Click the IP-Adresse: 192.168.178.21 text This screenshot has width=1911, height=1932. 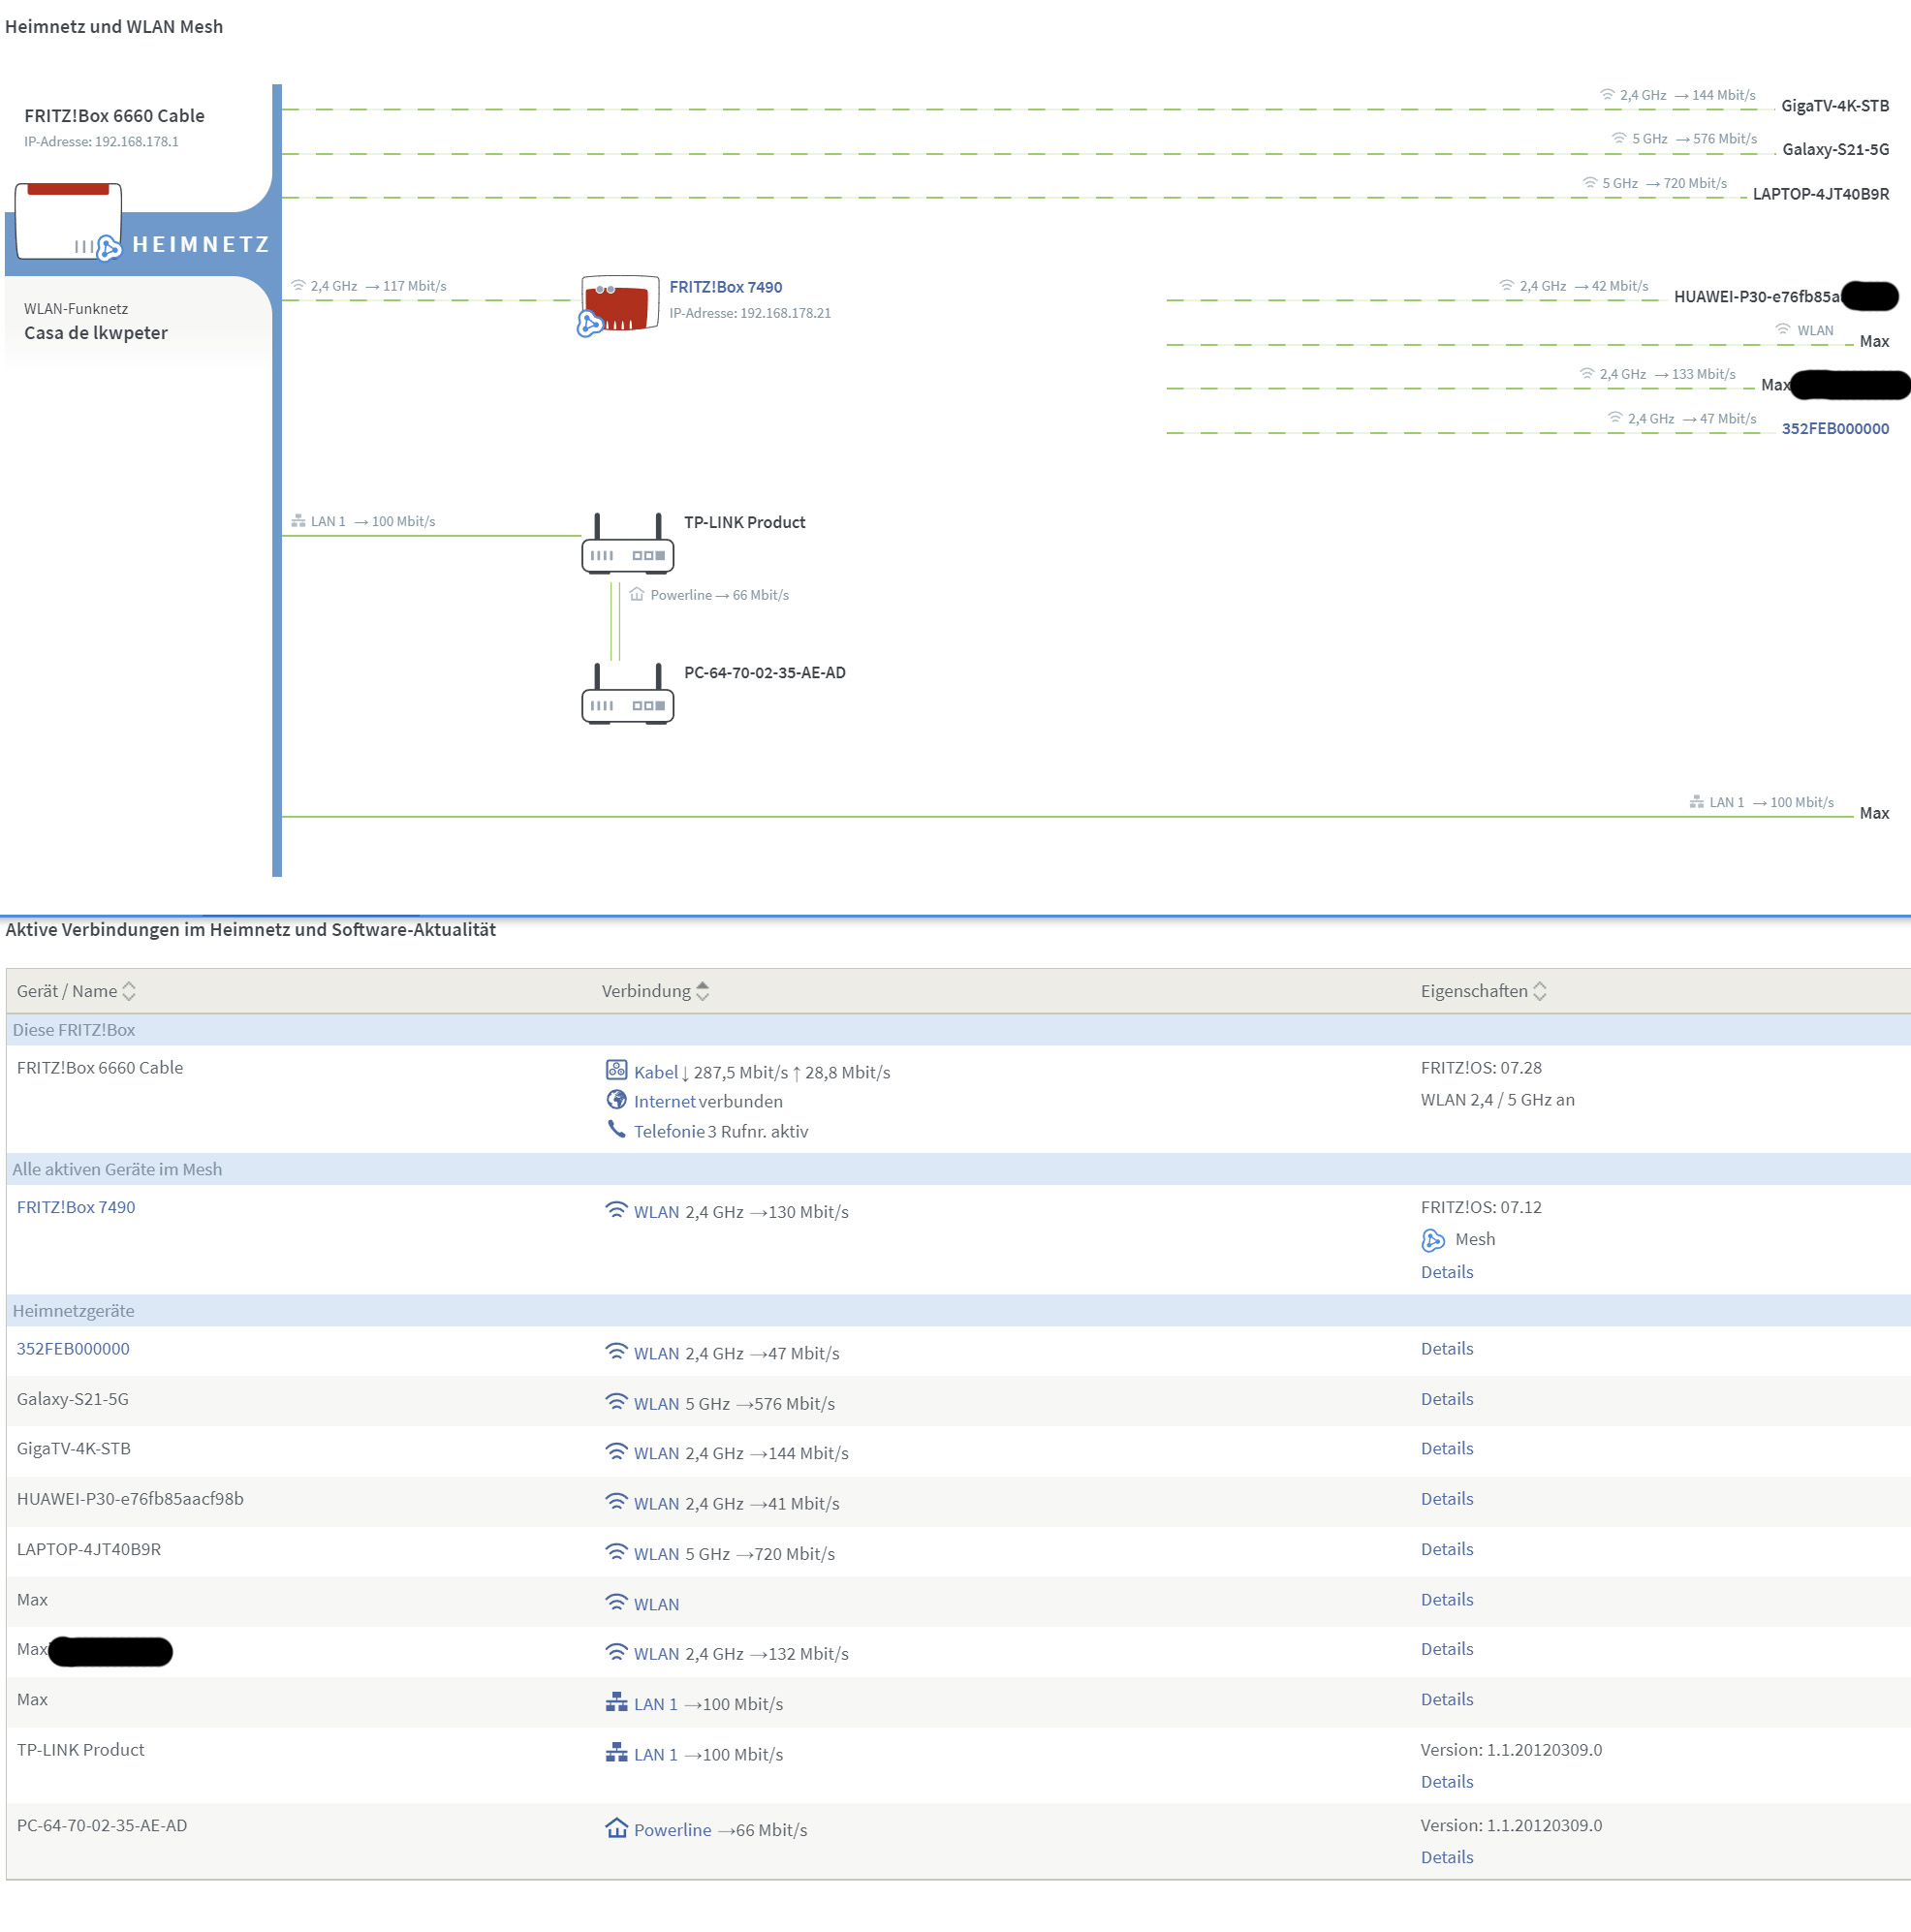pyautogui.click(x=750, y=313)
